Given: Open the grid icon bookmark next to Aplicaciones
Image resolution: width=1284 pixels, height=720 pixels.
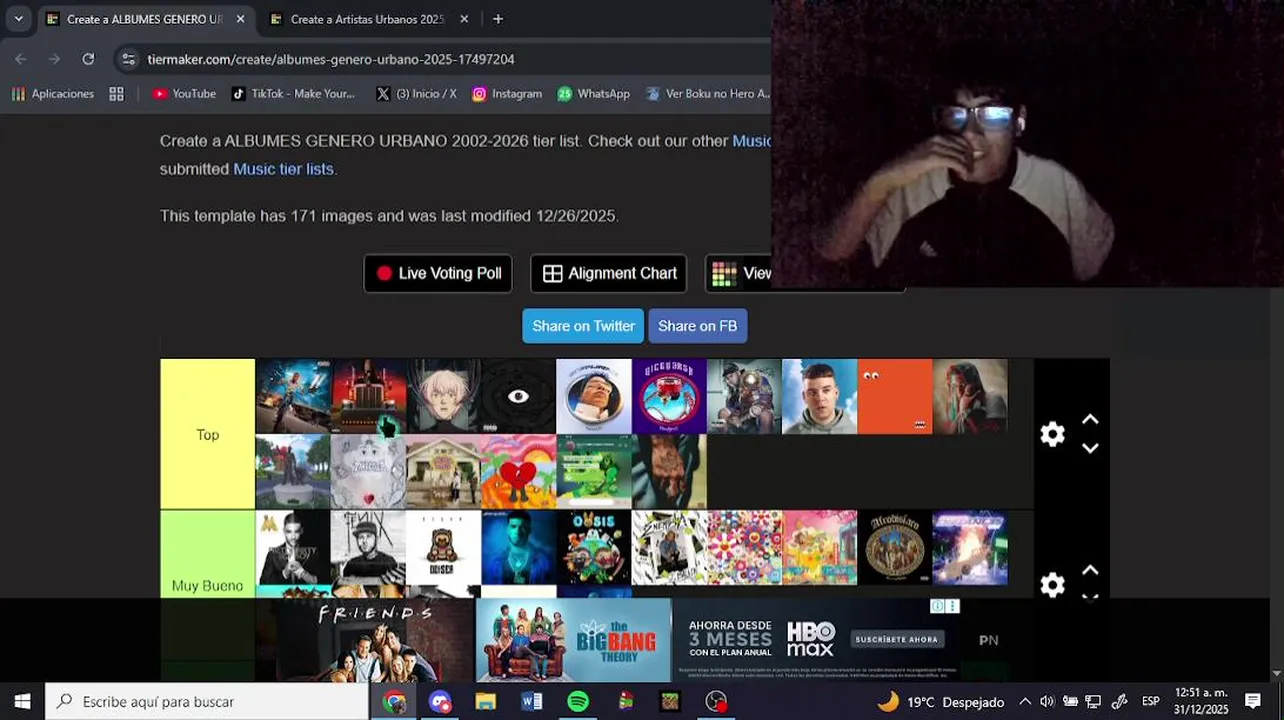Looking at the screenshot, I should [x=116, y=93].
